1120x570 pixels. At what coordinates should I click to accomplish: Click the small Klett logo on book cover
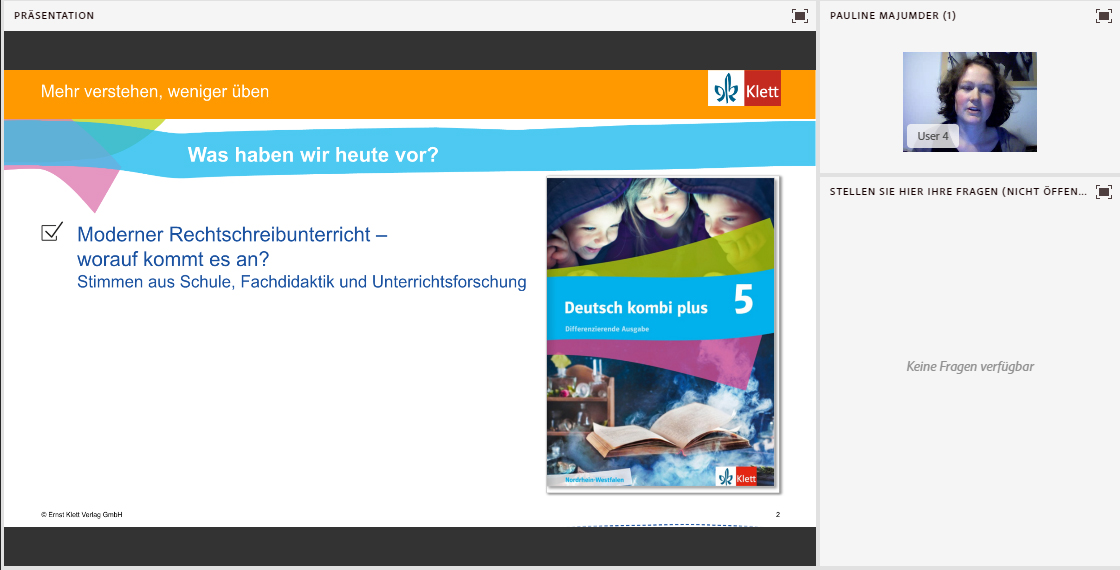pyautogui.click(x=736, y=476)
